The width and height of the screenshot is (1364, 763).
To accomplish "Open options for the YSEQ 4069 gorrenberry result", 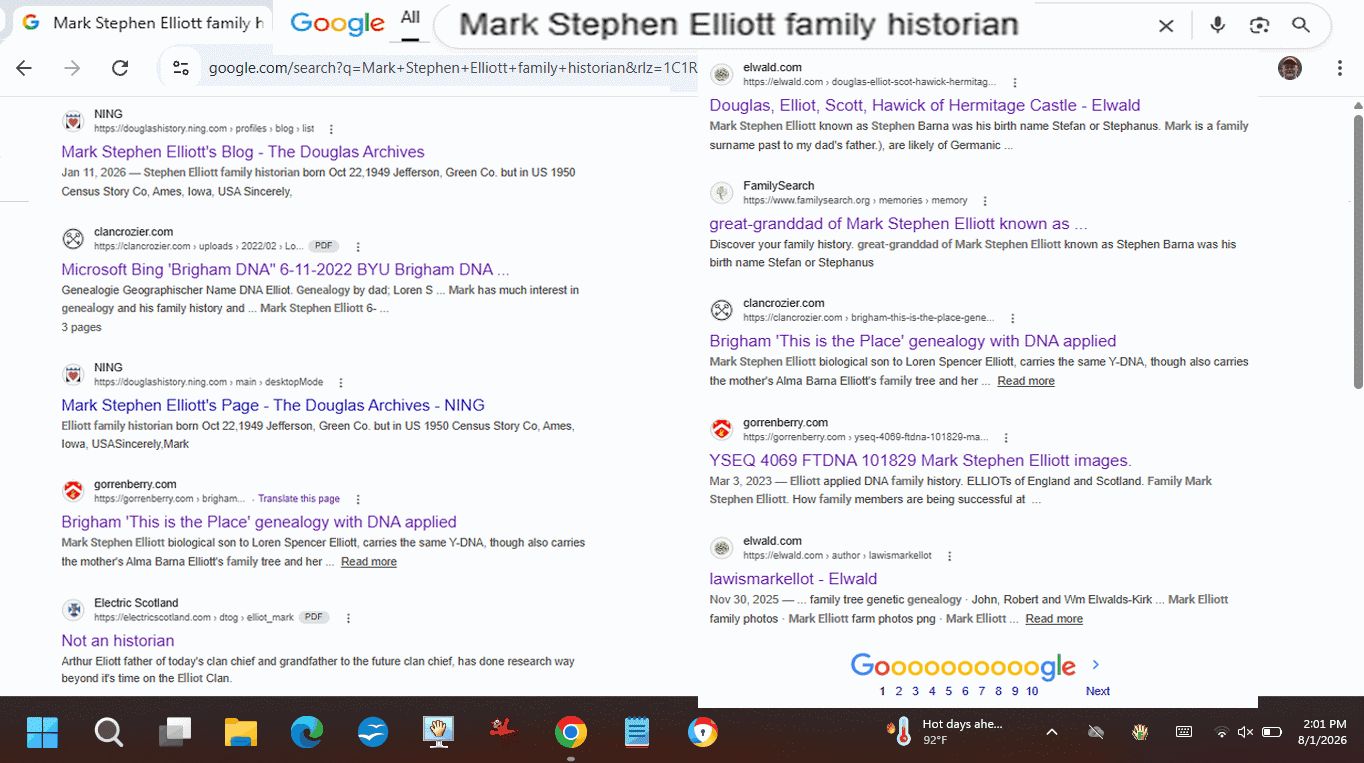I will click(x=1006, y=437).
